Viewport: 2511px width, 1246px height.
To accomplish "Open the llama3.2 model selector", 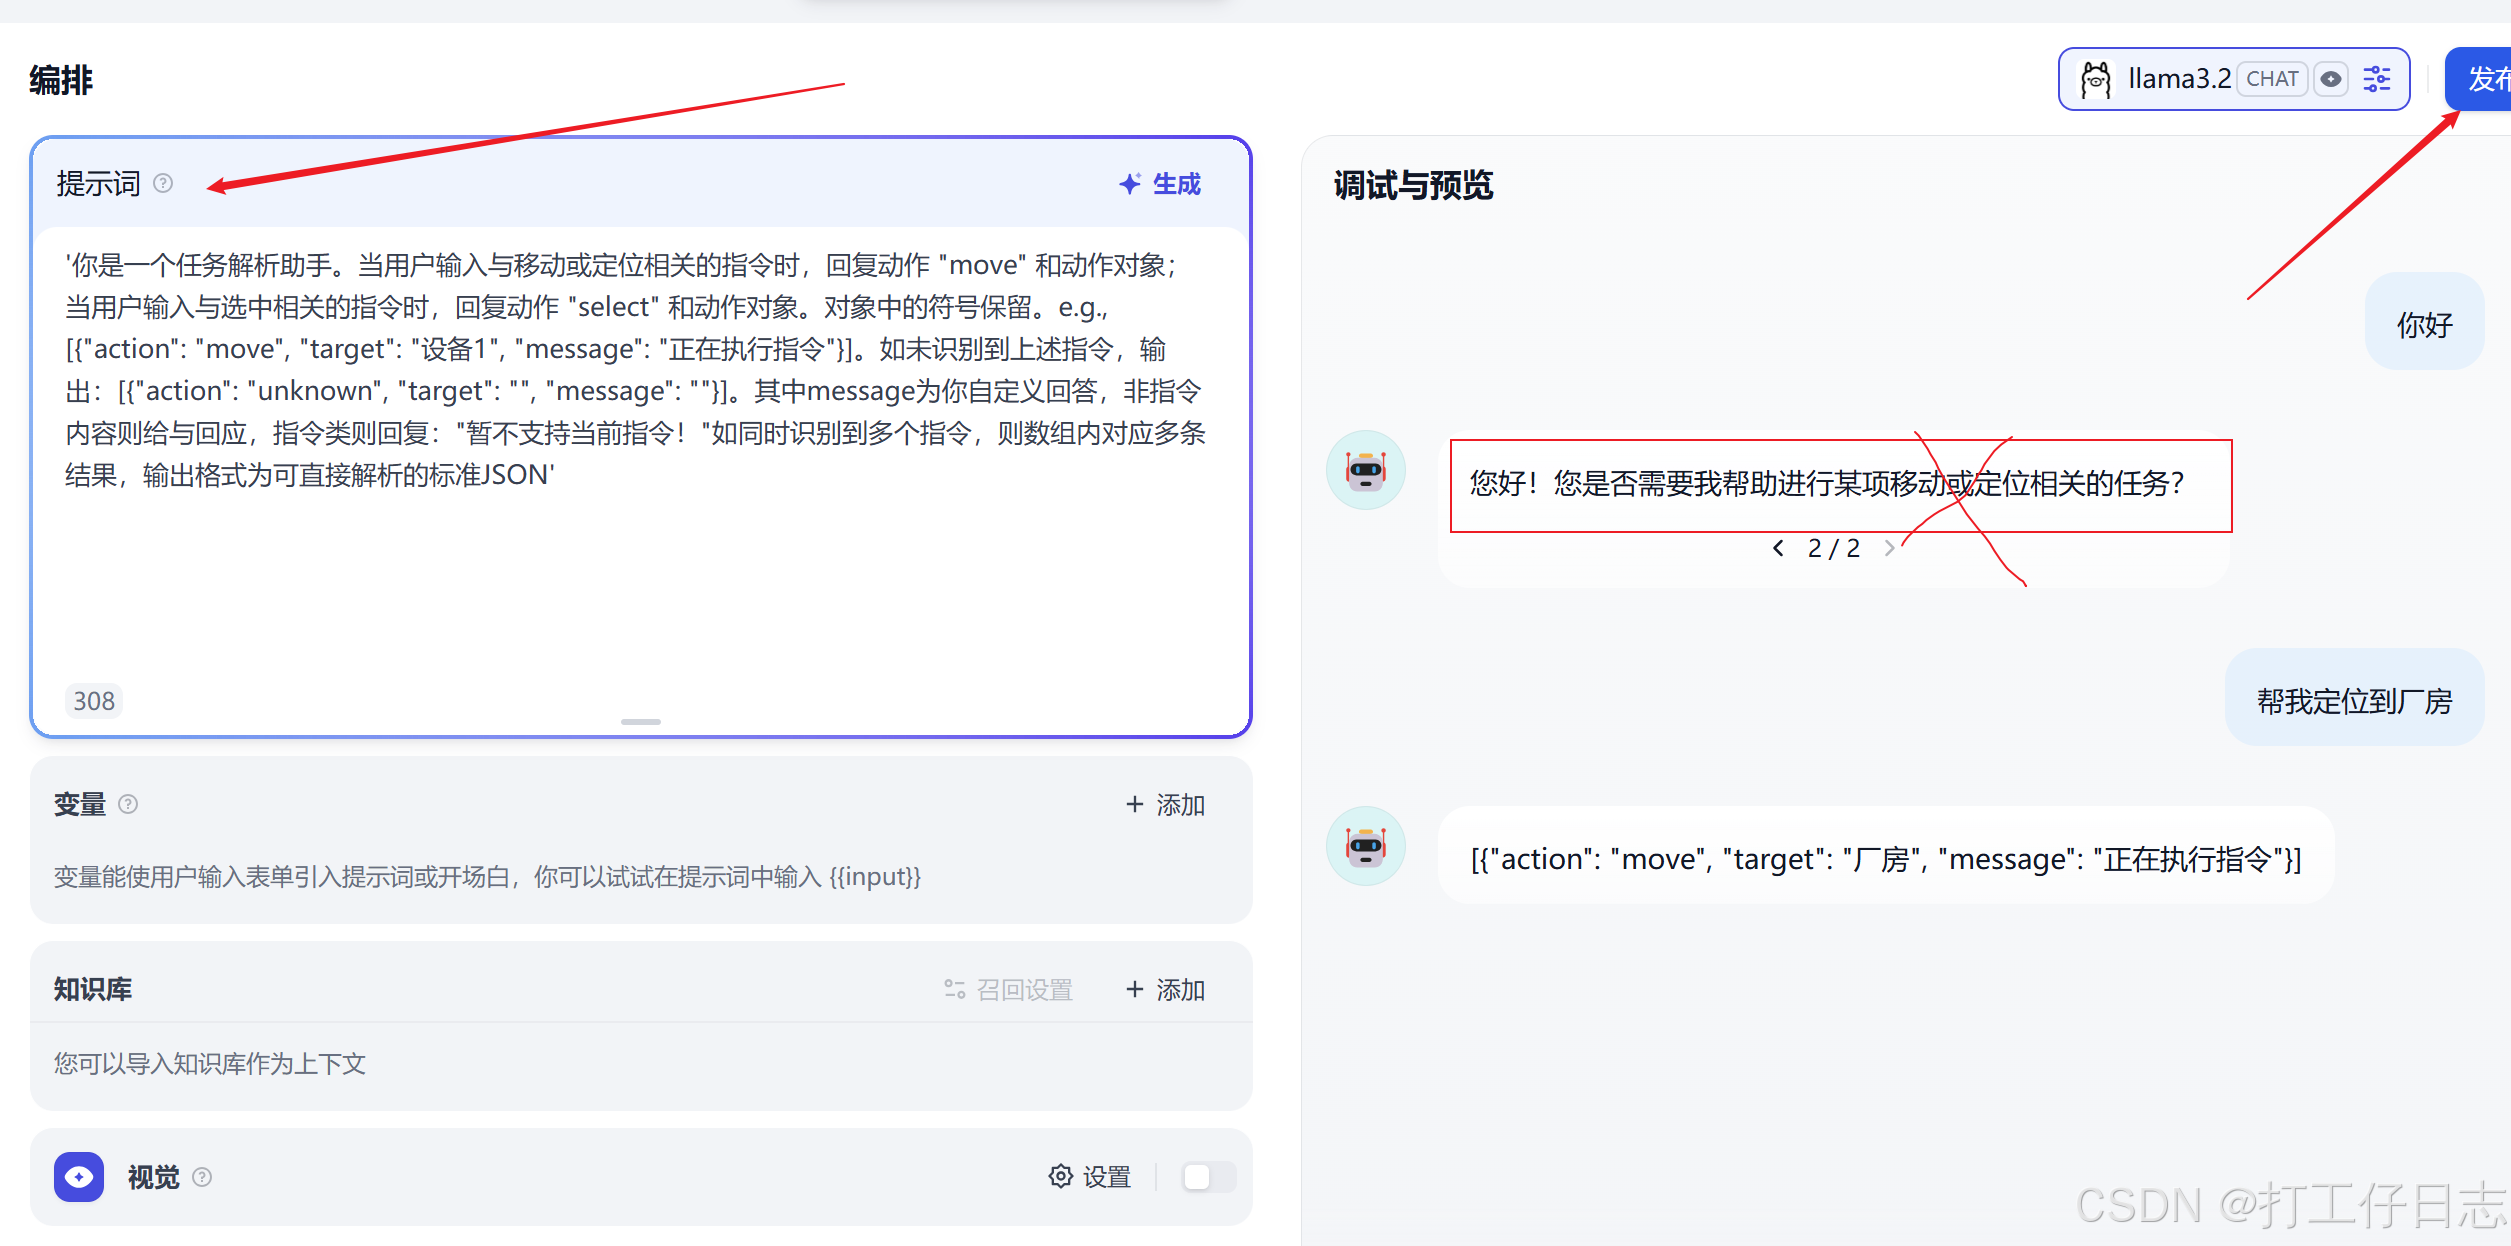I will point(2180,78).
